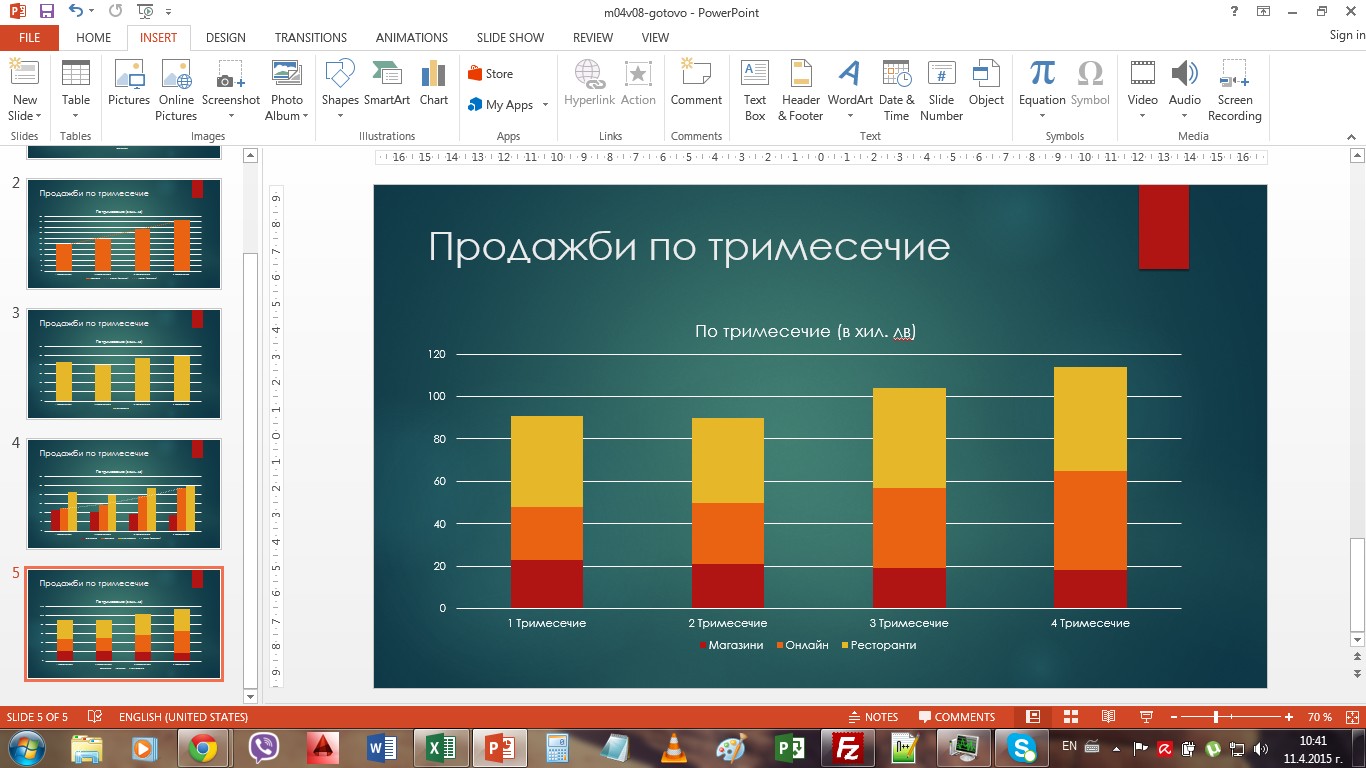Open Header & Footer settings
Viewport: 1366px width, 768px height.
click(x=801, y=90)
